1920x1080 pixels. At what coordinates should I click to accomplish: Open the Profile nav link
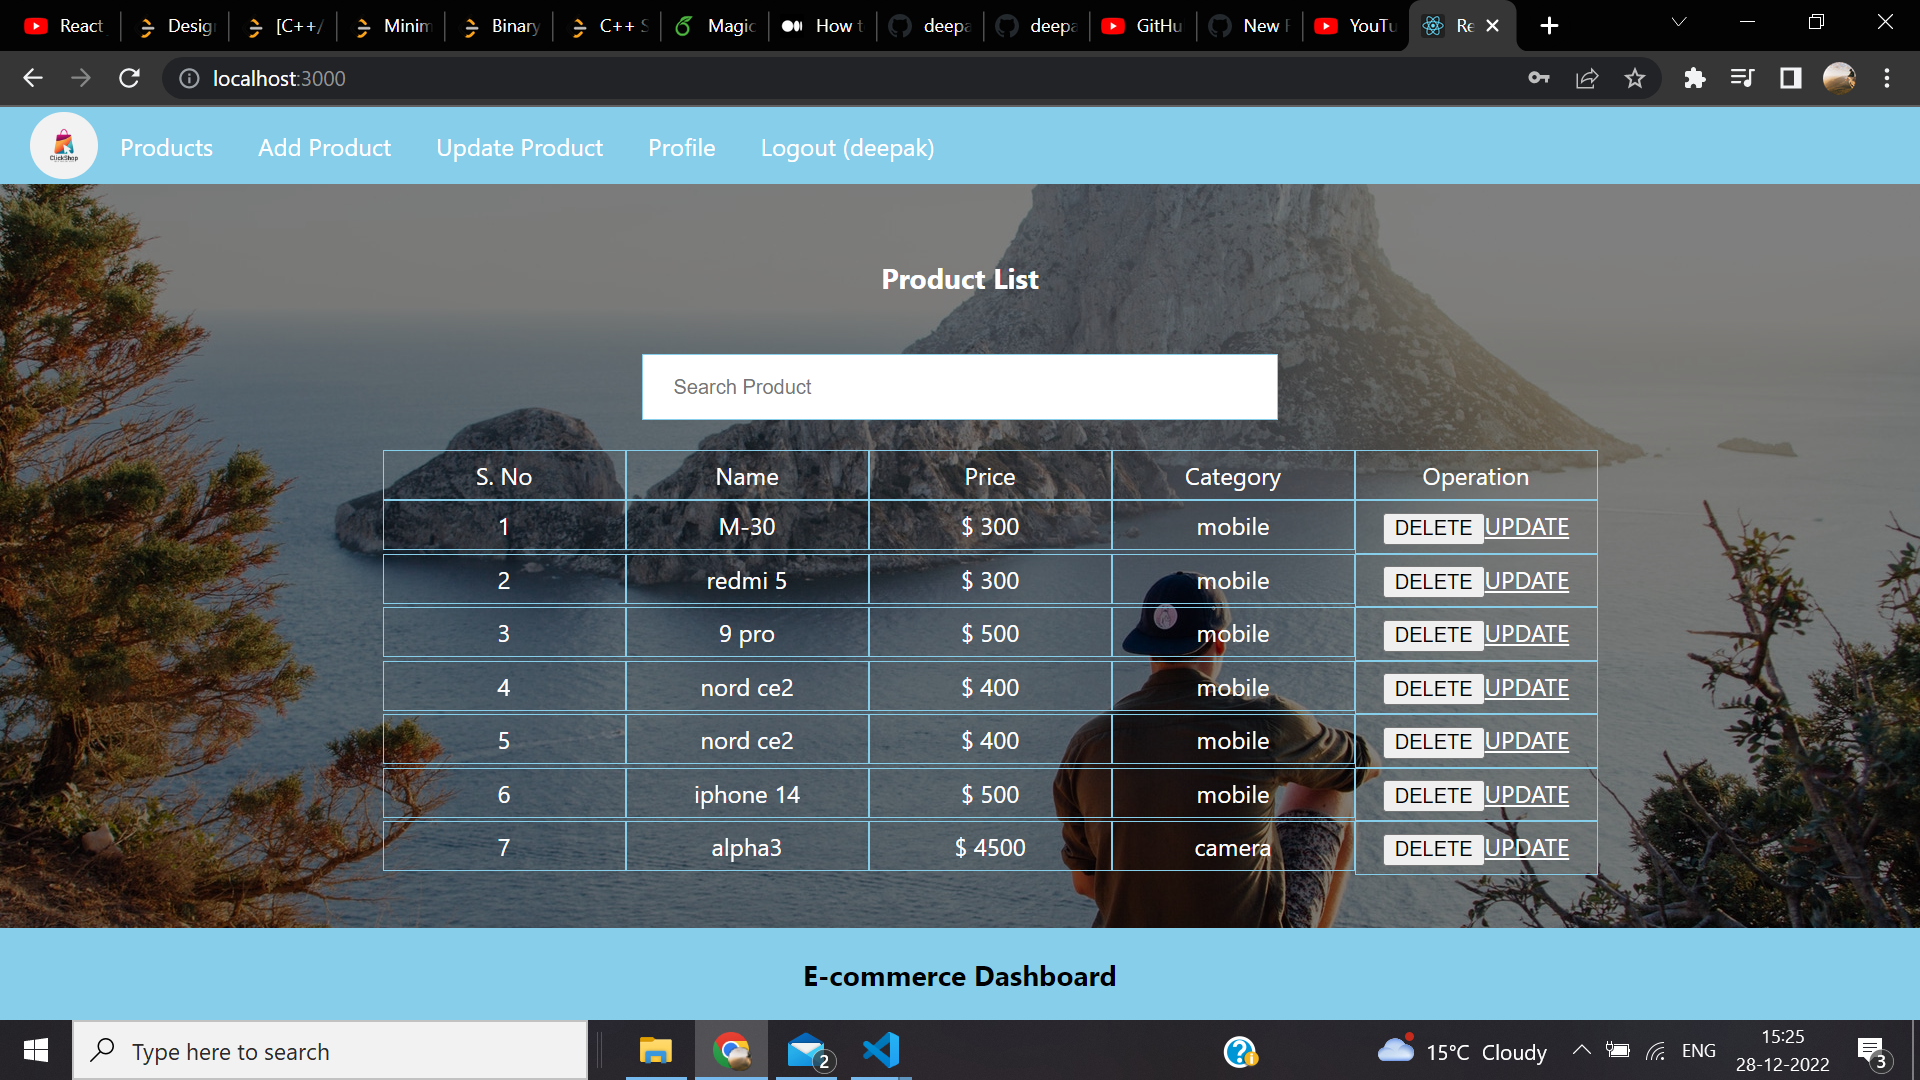click(681, 148)
